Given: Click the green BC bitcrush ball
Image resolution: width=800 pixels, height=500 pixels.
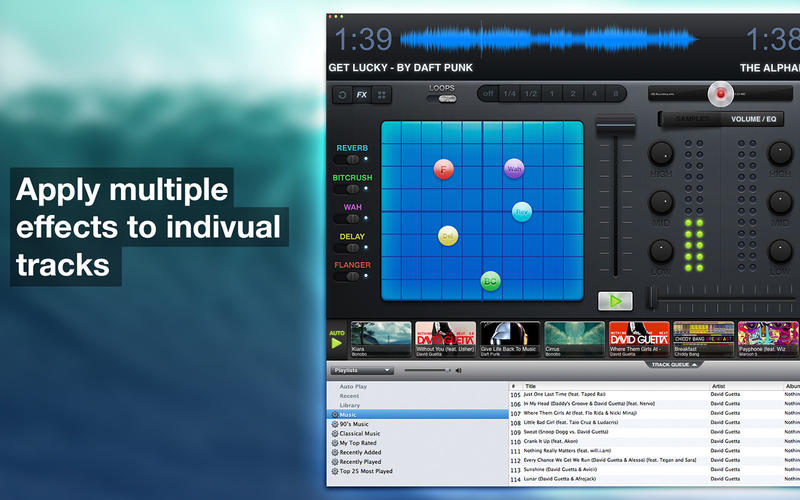Looking at the screenshot, I should pos(490,281).
